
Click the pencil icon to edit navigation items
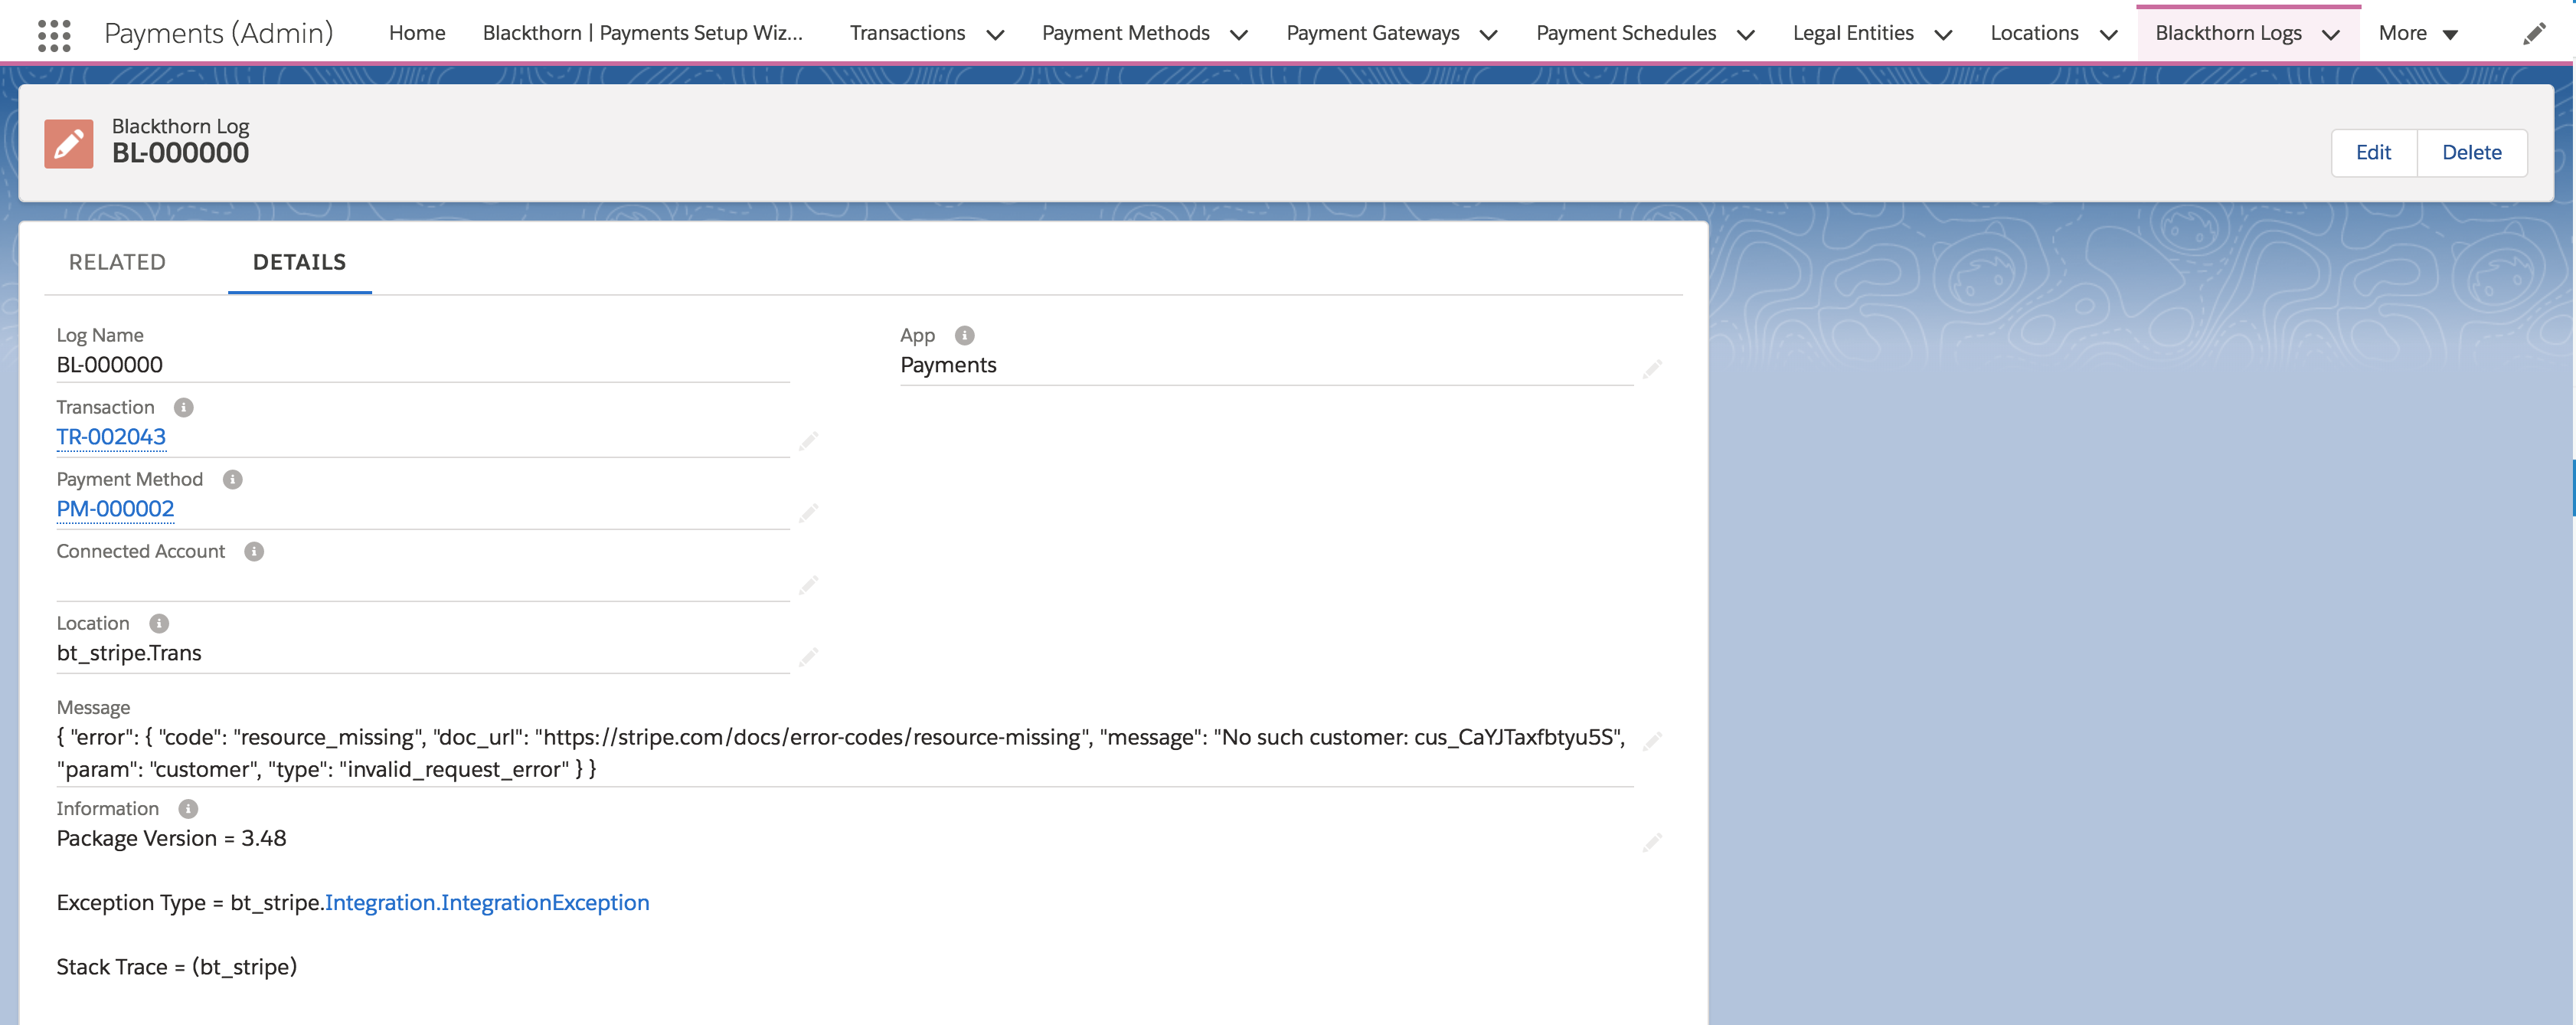click(x=2533, y=34)
